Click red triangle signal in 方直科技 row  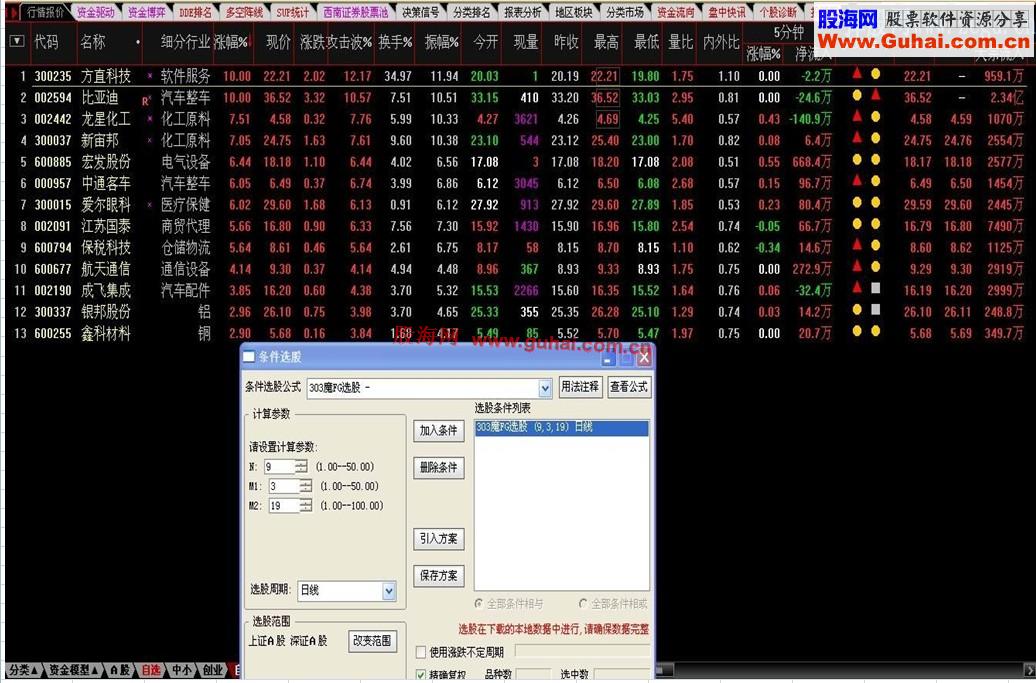pos(857,73)
